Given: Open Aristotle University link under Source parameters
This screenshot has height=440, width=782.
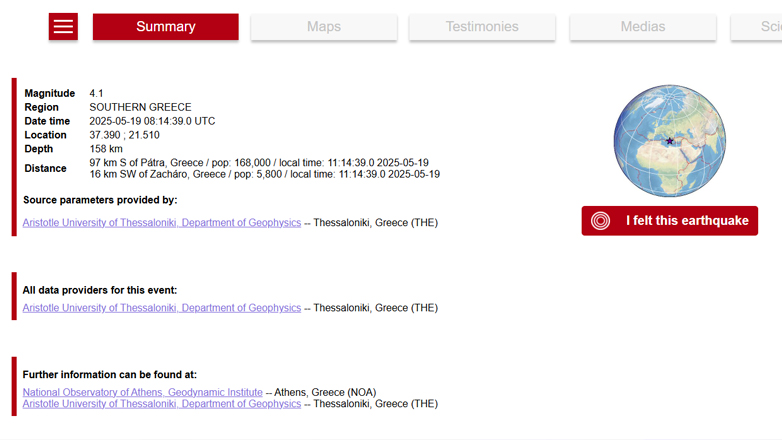Looking at the screenshot, I should click(162, 223).
